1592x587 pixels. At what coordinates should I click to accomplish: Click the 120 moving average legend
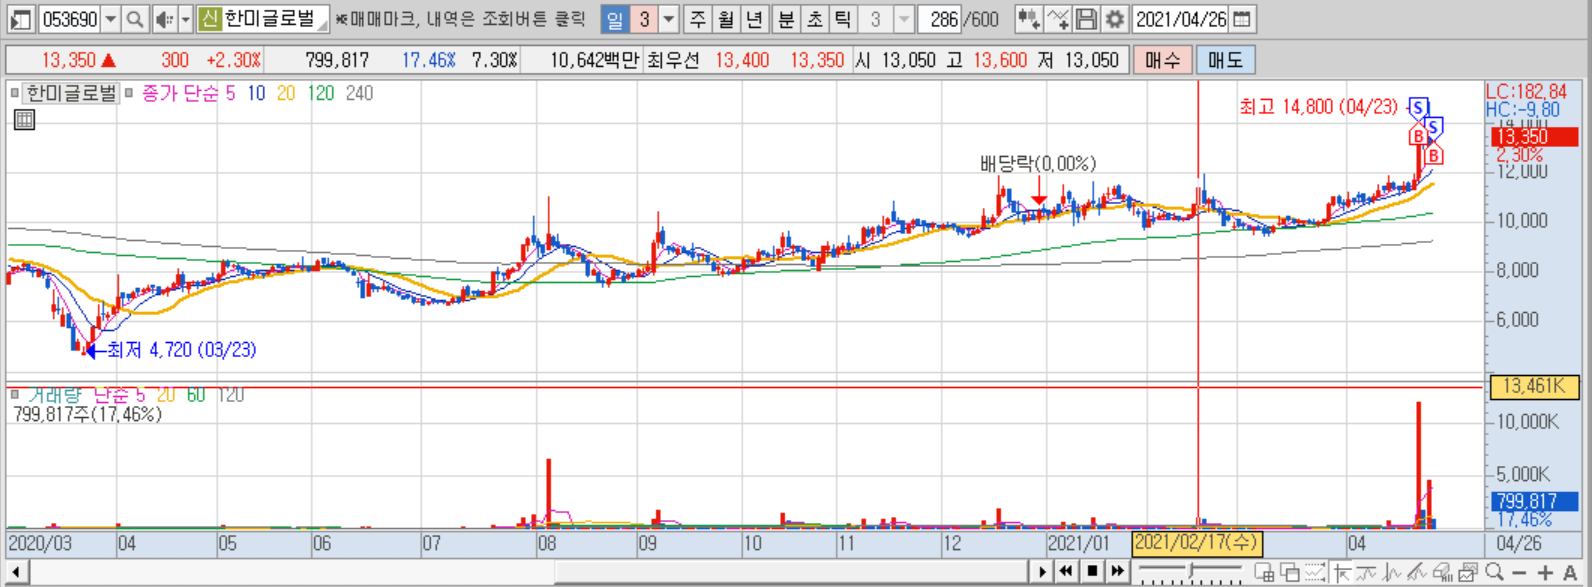click(321, 93)
